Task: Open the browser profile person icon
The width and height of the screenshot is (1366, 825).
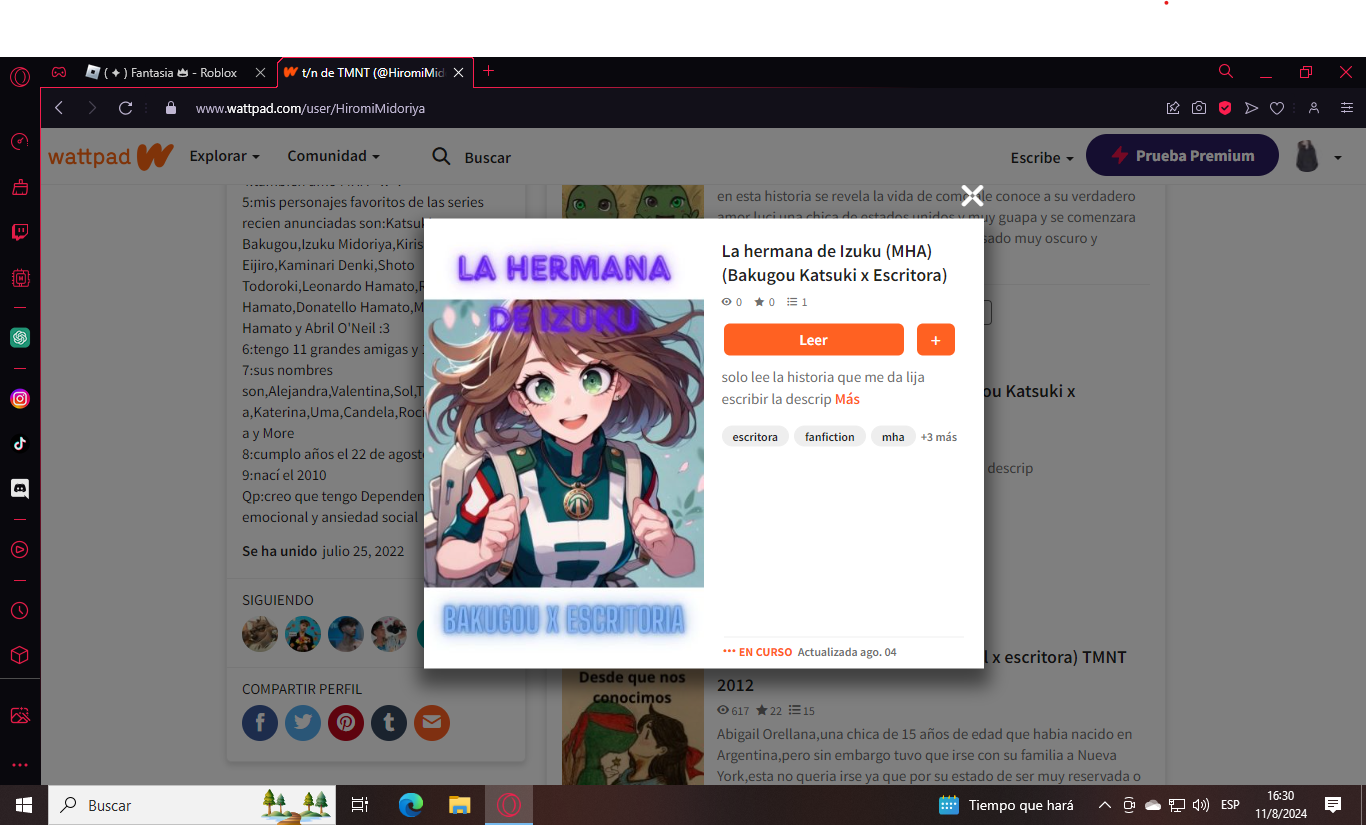Action: pos(1314,108)
